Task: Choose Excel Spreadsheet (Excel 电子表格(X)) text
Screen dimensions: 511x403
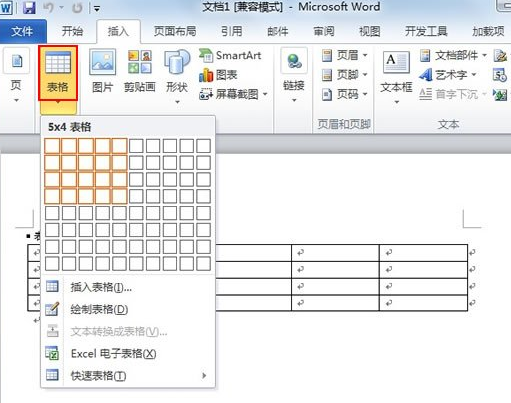Action: [114, 353]
